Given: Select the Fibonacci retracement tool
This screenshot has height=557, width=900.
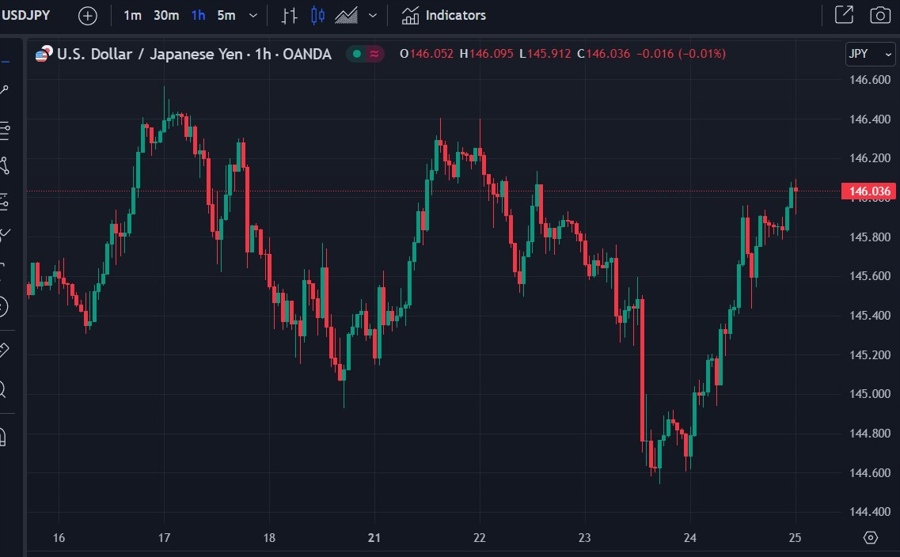Looking at the screenshot, I should pyautogui.click(x=5, y=131).
